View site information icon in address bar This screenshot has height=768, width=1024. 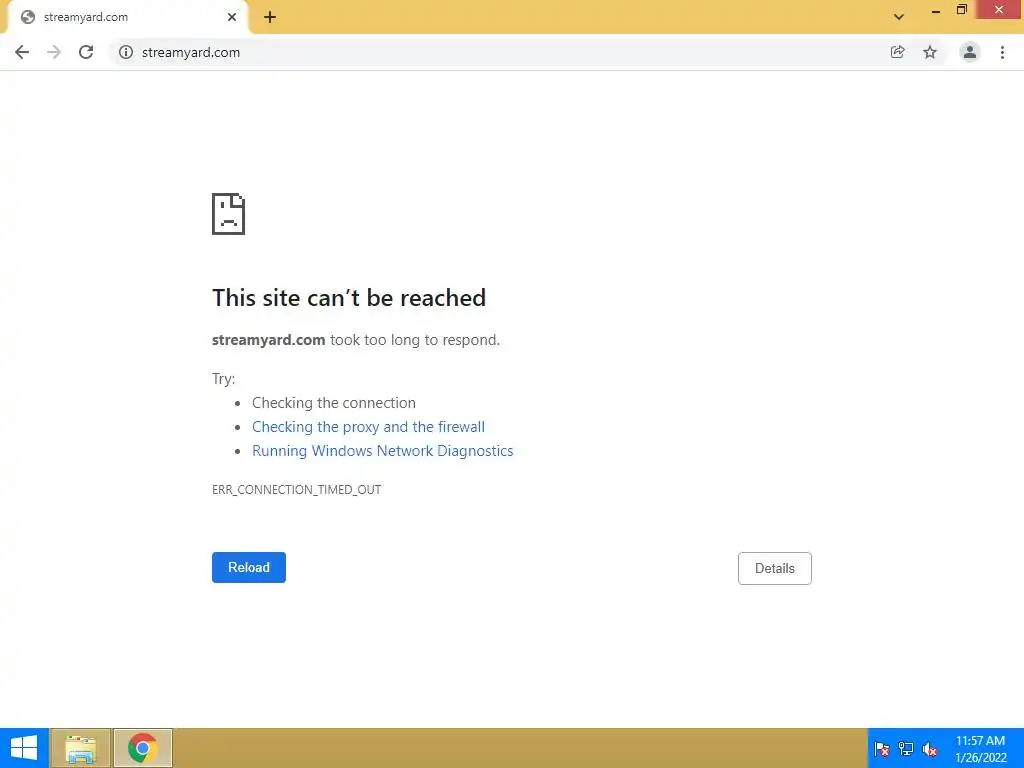[x=126, y=52]
